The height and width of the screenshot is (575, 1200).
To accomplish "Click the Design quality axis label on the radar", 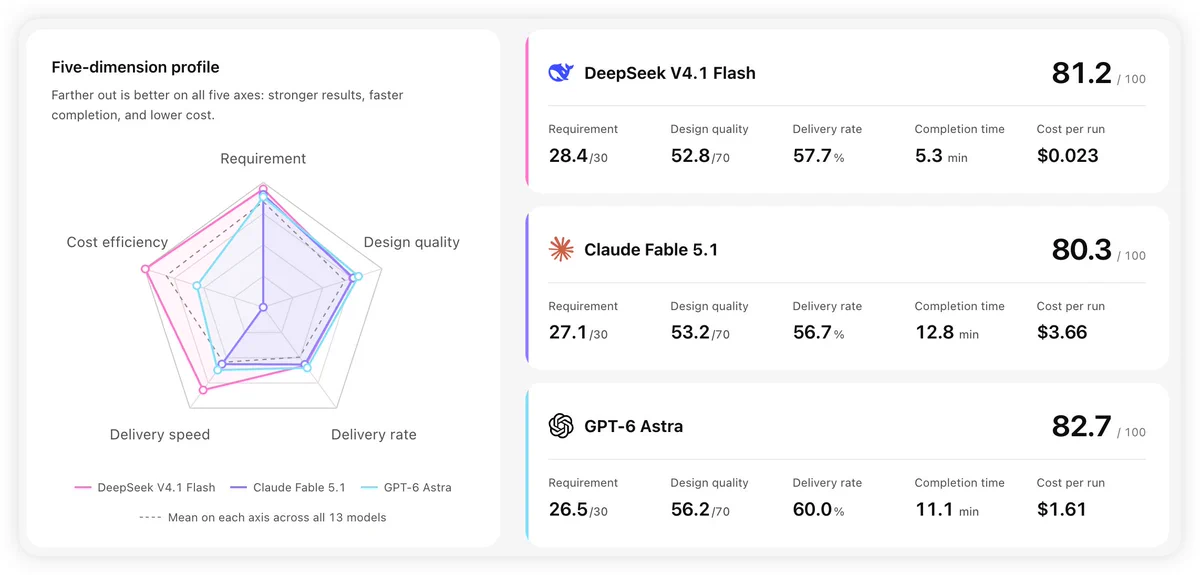I will click(x=412, y=242).
